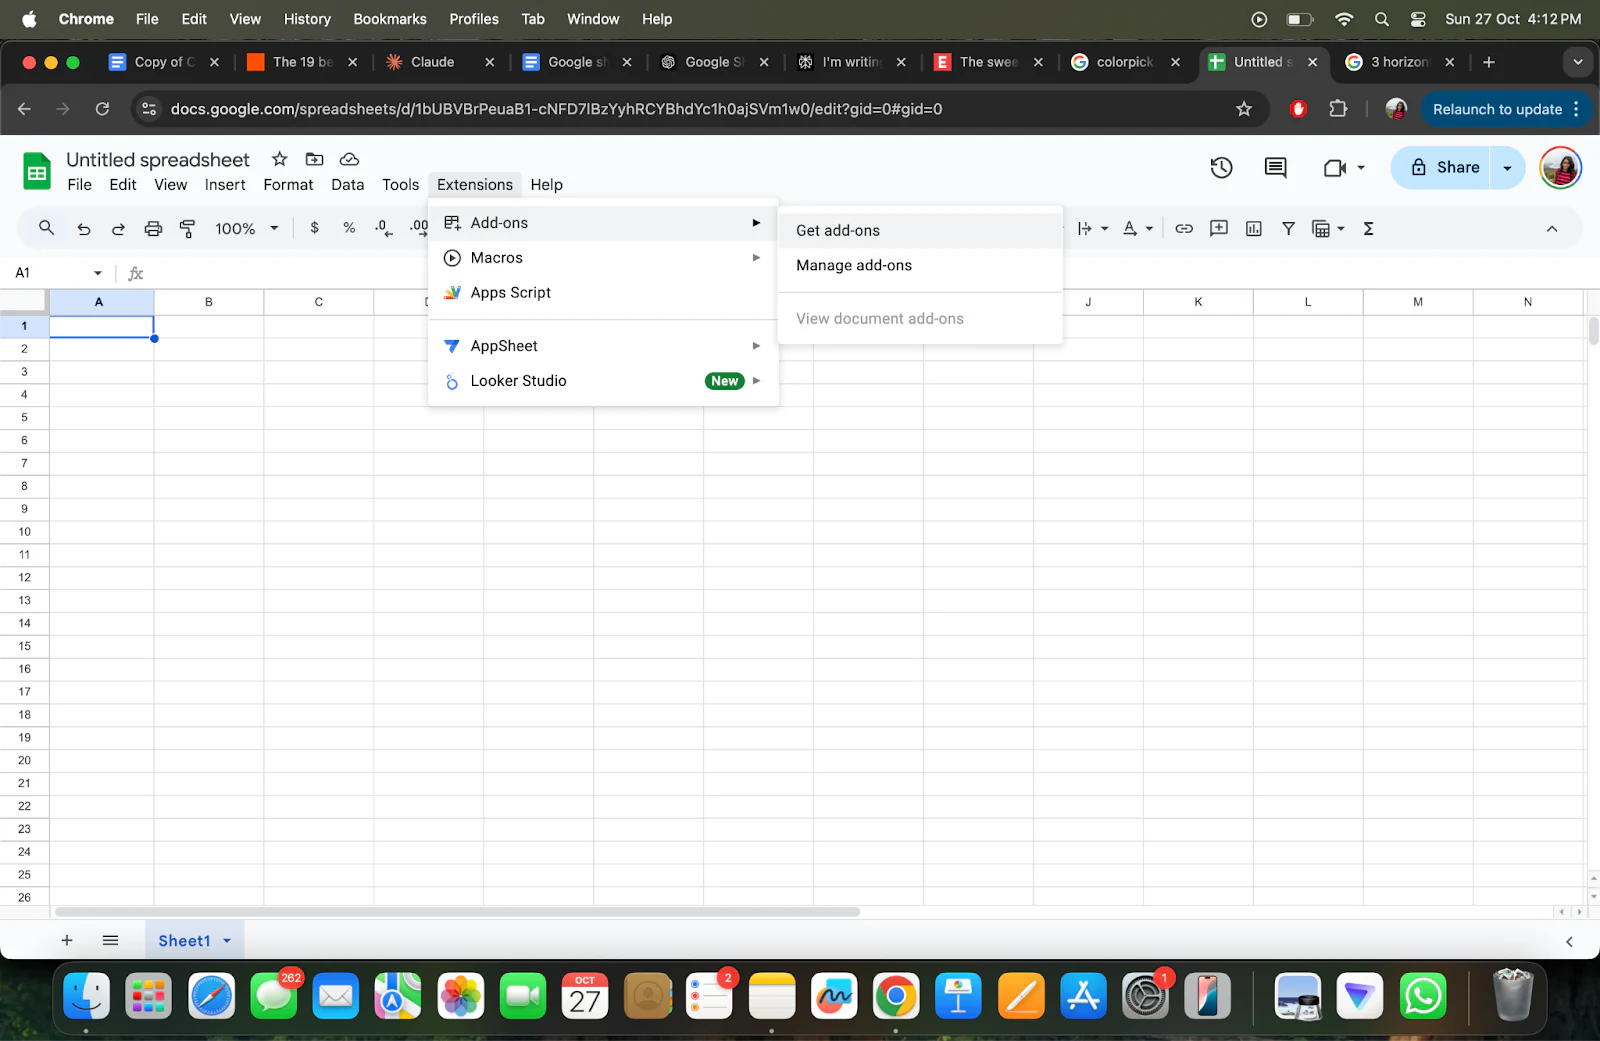Select the paint format tool

(x=187, y=229)
